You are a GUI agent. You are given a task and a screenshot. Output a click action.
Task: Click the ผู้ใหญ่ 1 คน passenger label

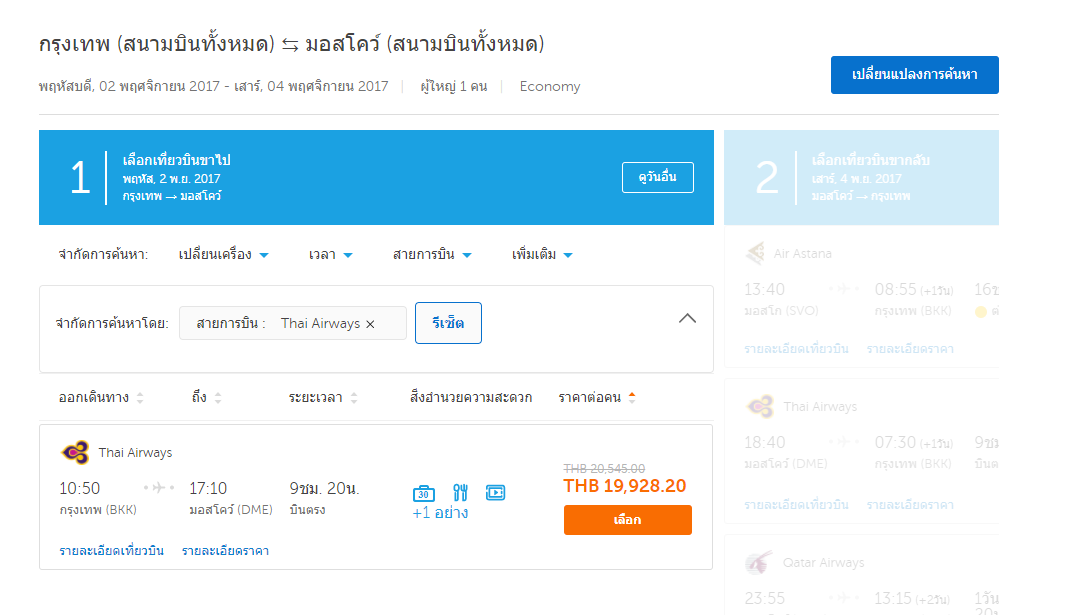click(x=453, y=86)
